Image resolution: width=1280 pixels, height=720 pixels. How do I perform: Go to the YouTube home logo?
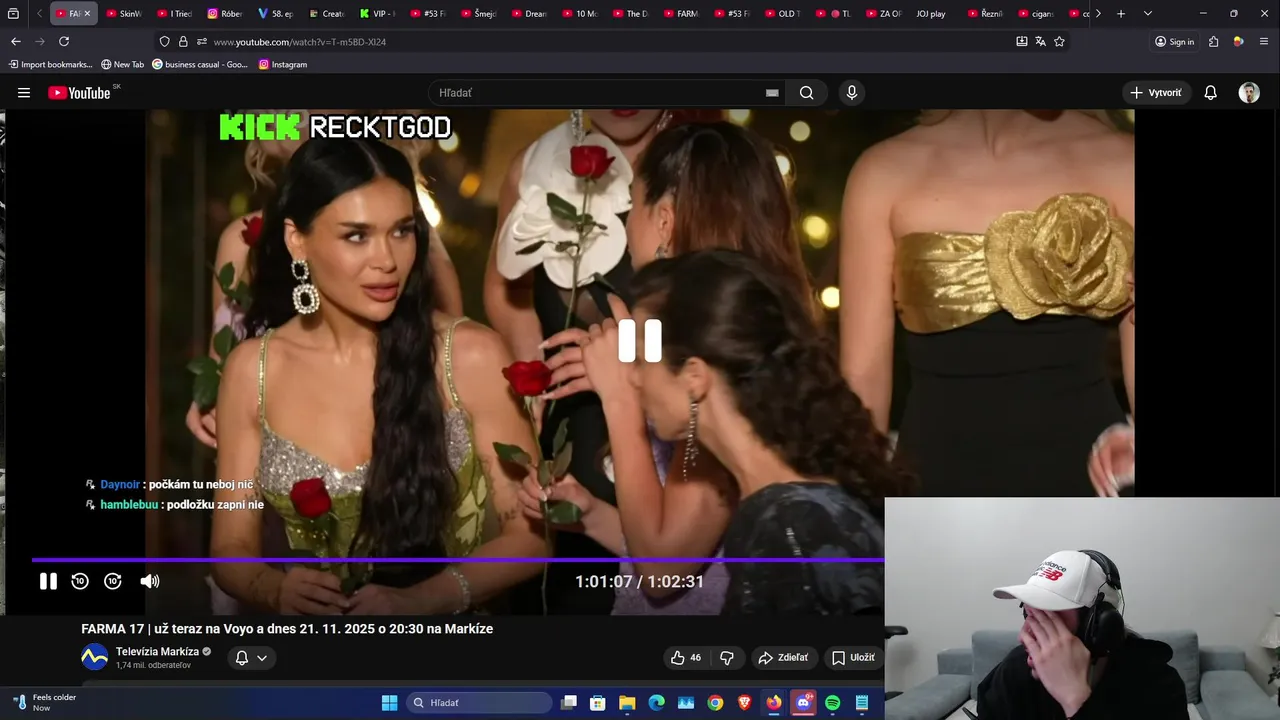79,93
